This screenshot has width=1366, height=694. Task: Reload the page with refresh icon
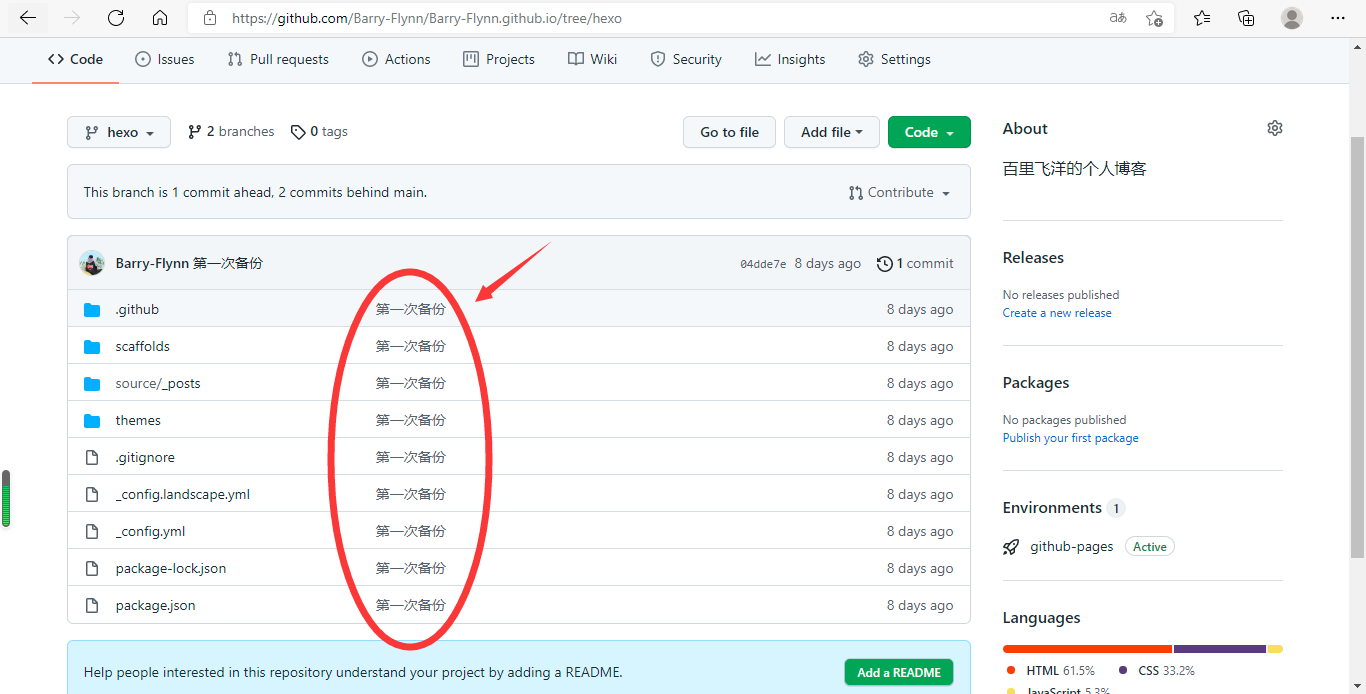[116, 18]
